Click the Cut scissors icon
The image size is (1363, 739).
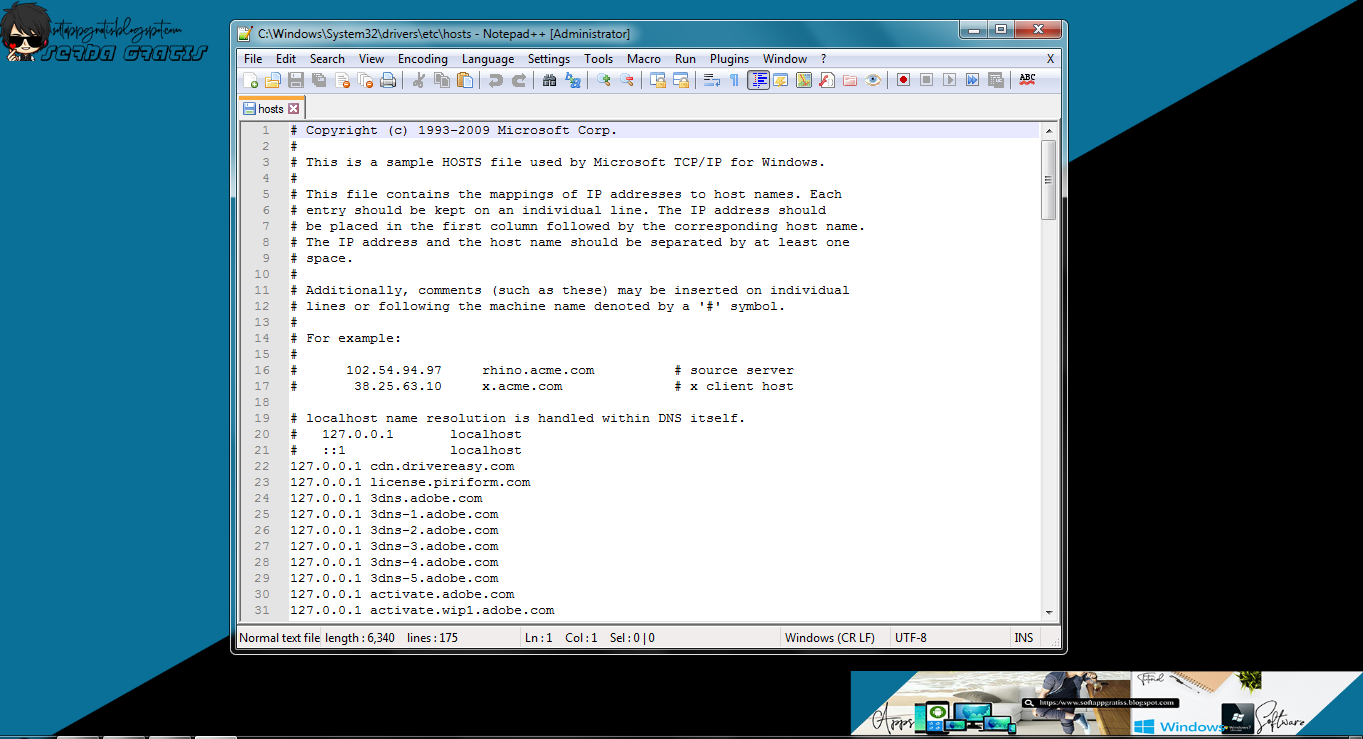pos(419,80)
